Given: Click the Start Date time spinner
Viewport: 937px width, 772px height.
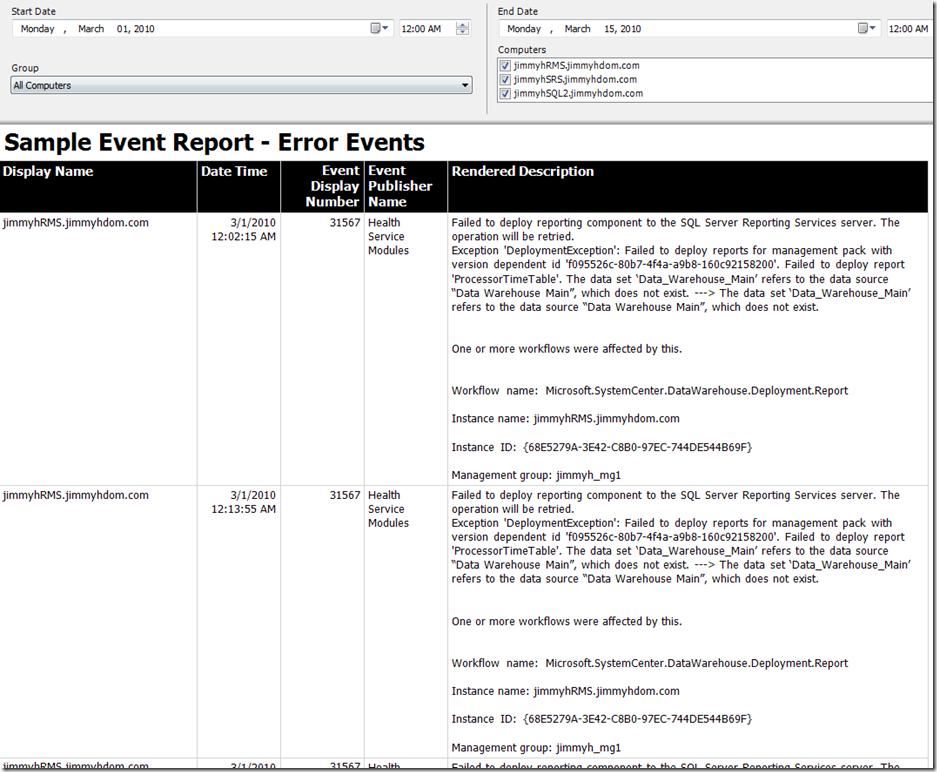Looking at the screenshot, I should pyautogui.click(x=463, y=29).
